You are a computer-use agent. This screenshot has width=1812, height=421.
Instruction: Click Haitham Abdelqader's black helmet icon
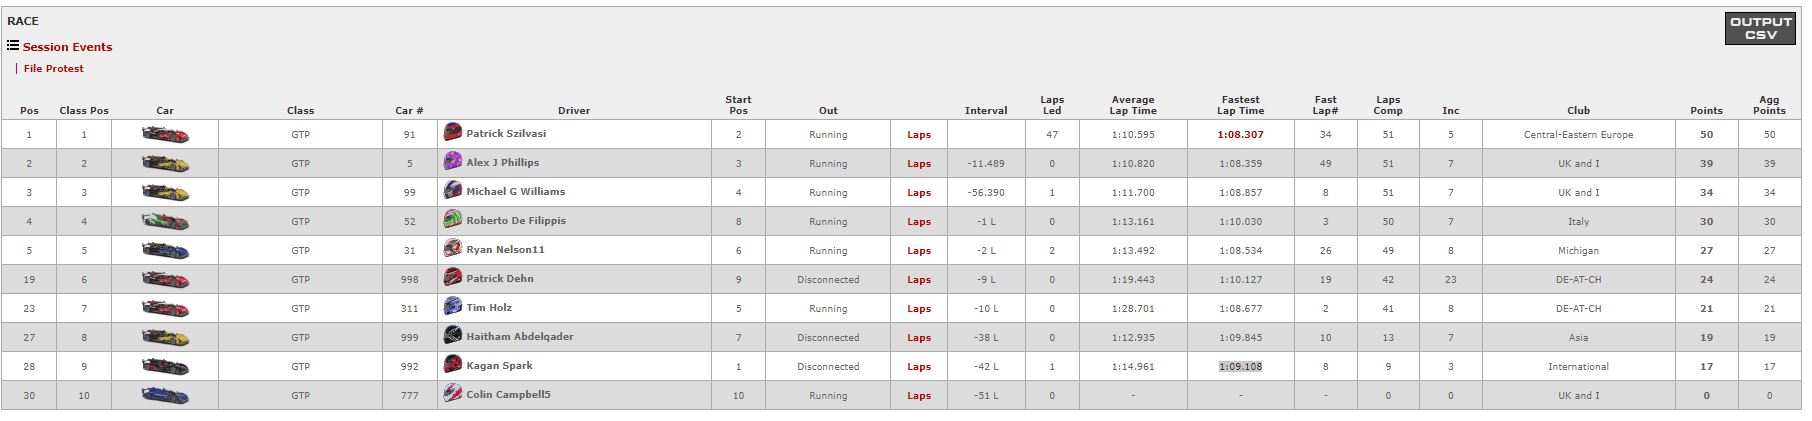(453, 335)
